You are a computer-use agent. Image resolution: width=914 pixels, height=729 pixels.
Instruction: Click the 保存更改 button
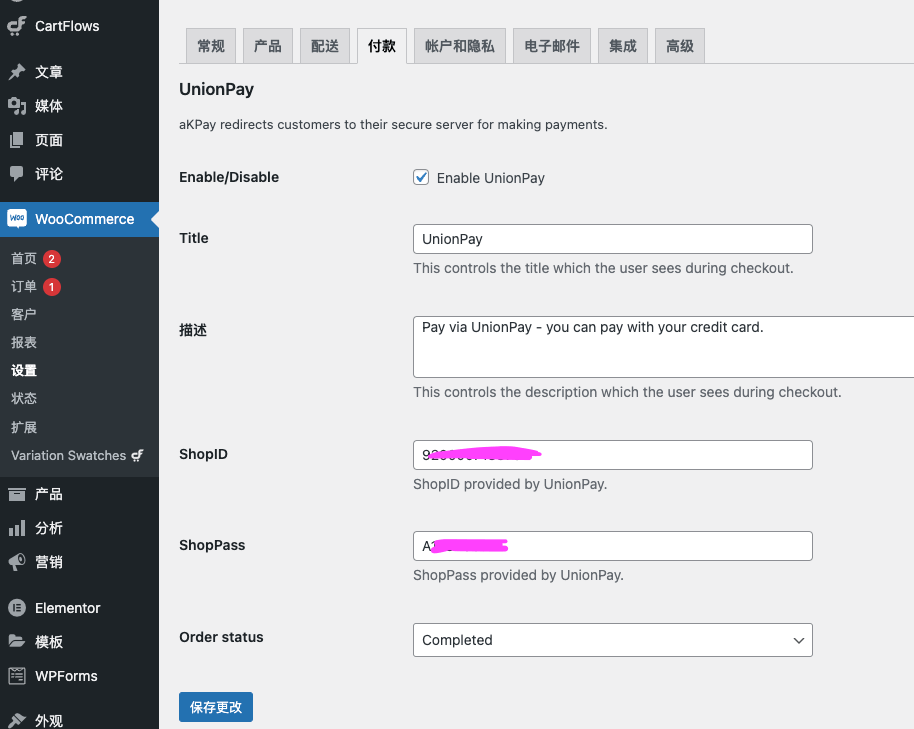coord(216,707)
